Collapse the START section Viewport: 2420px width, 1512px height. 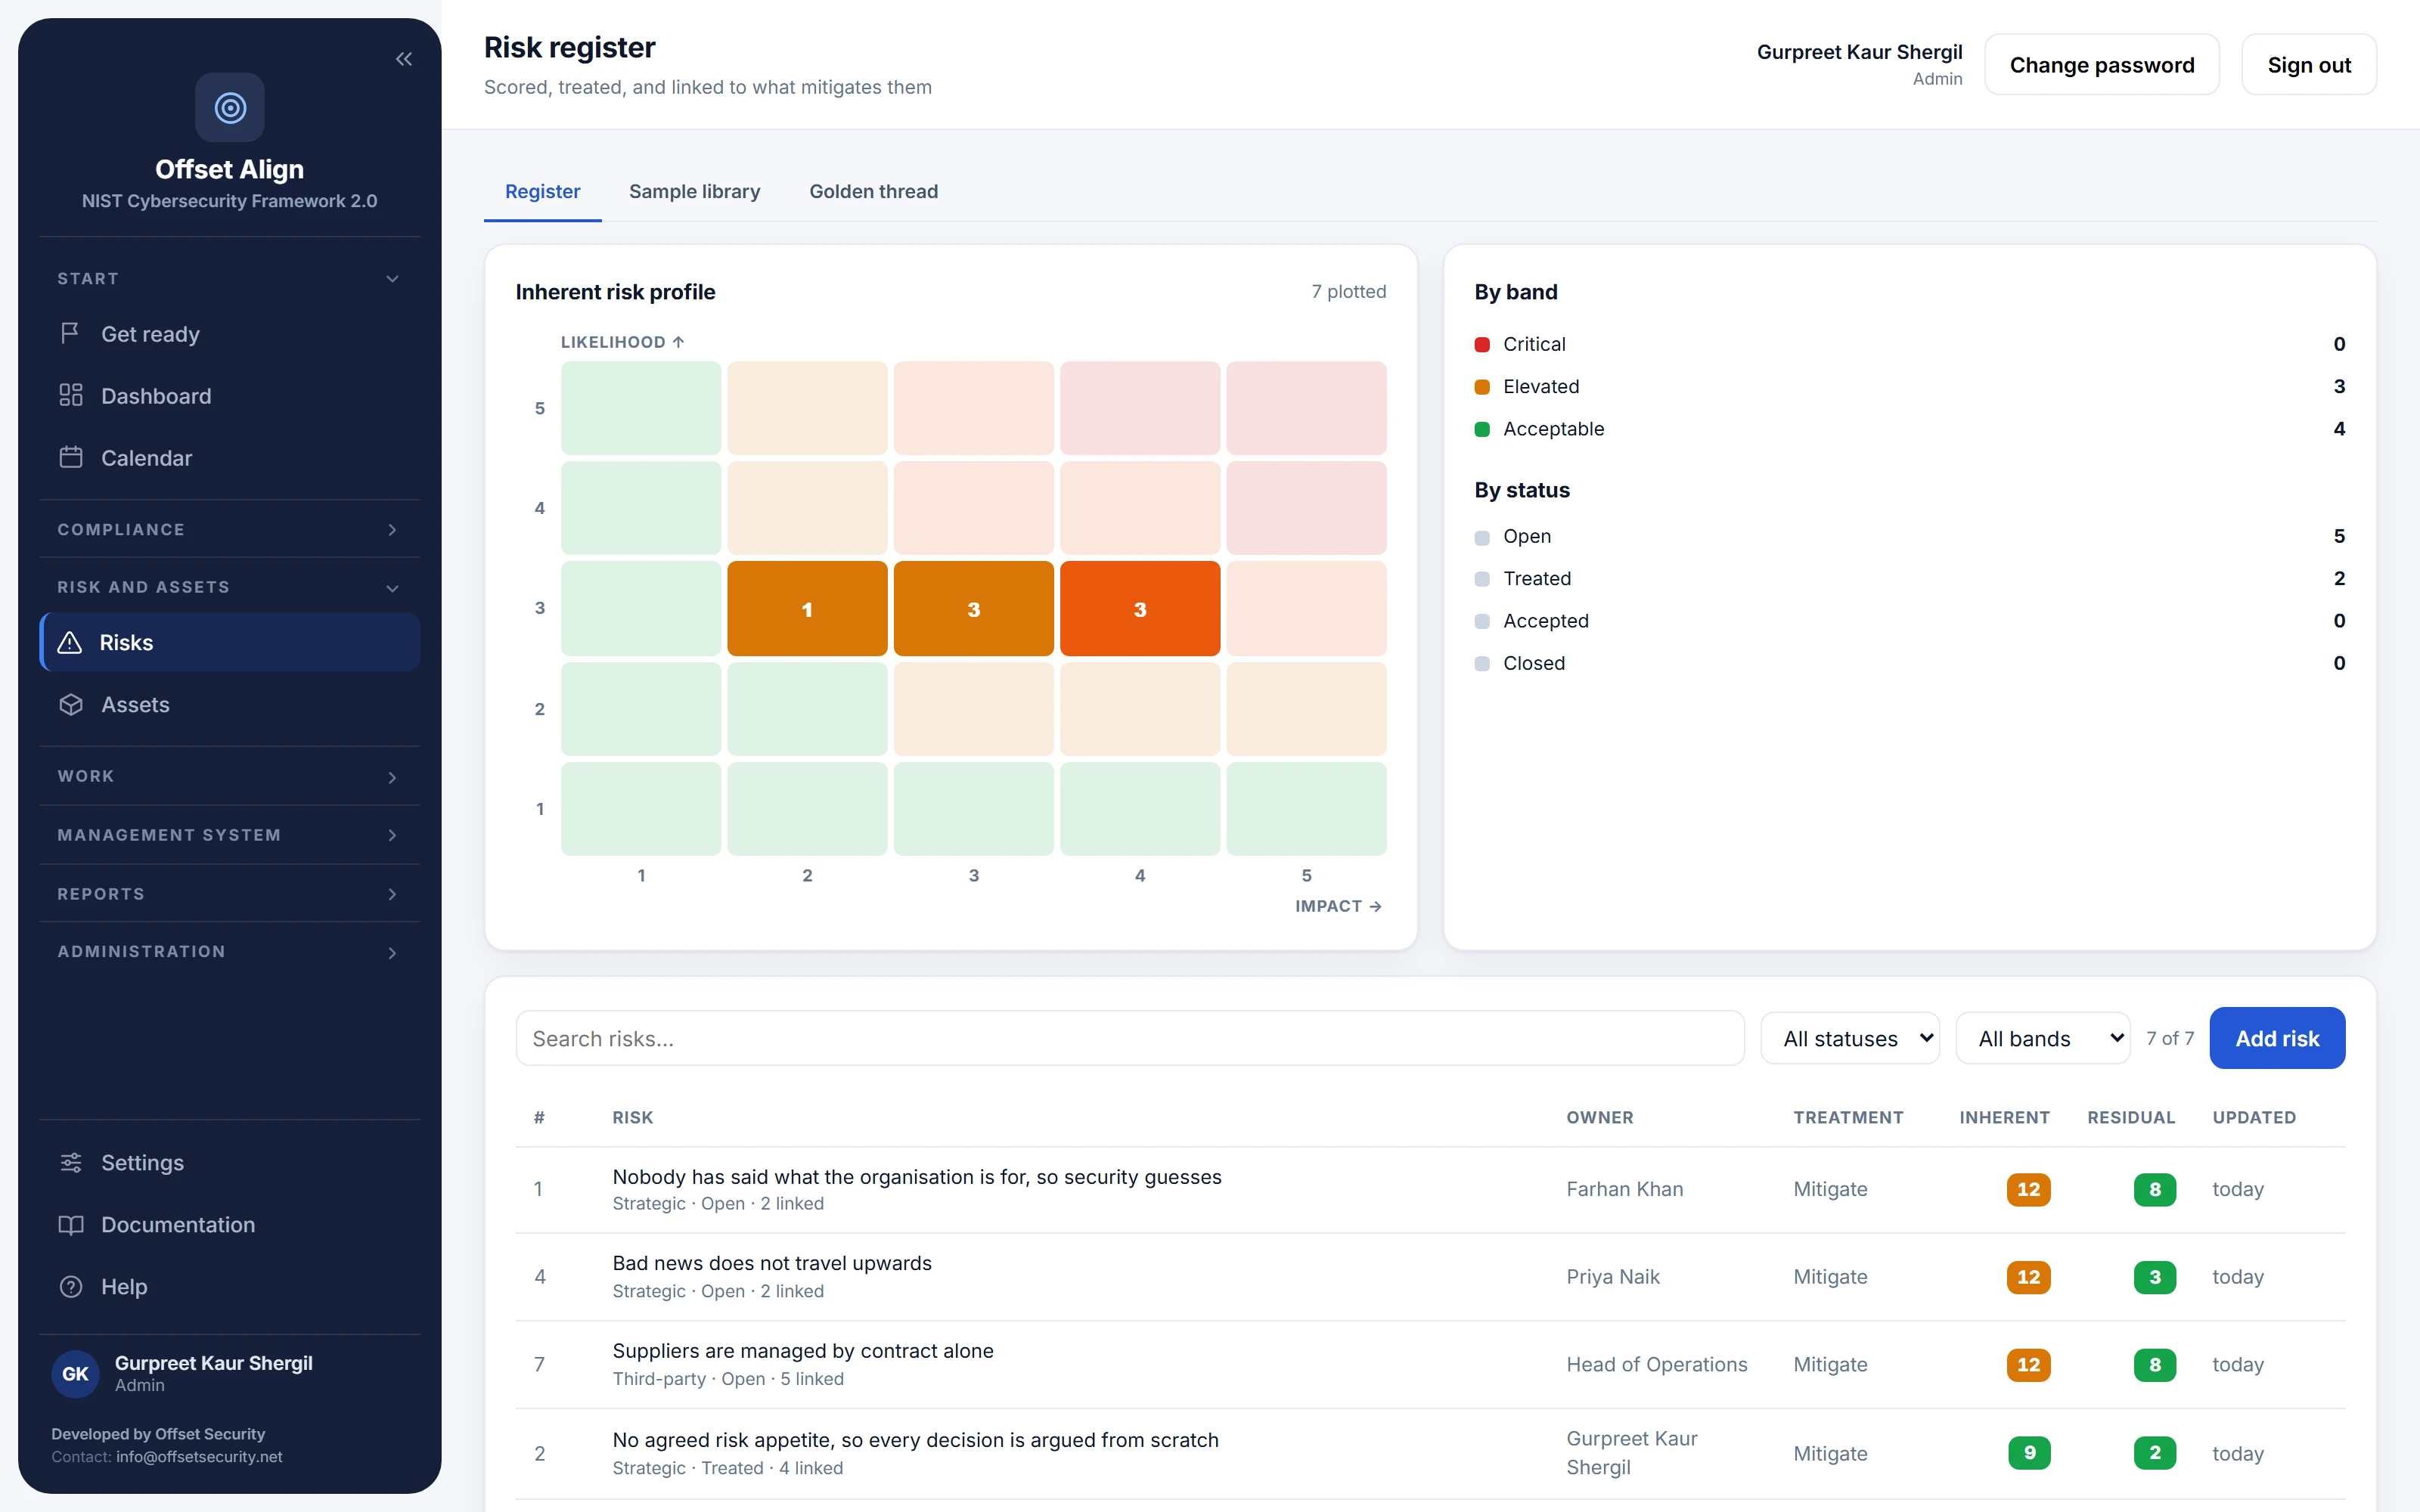(x=229, y=278)
